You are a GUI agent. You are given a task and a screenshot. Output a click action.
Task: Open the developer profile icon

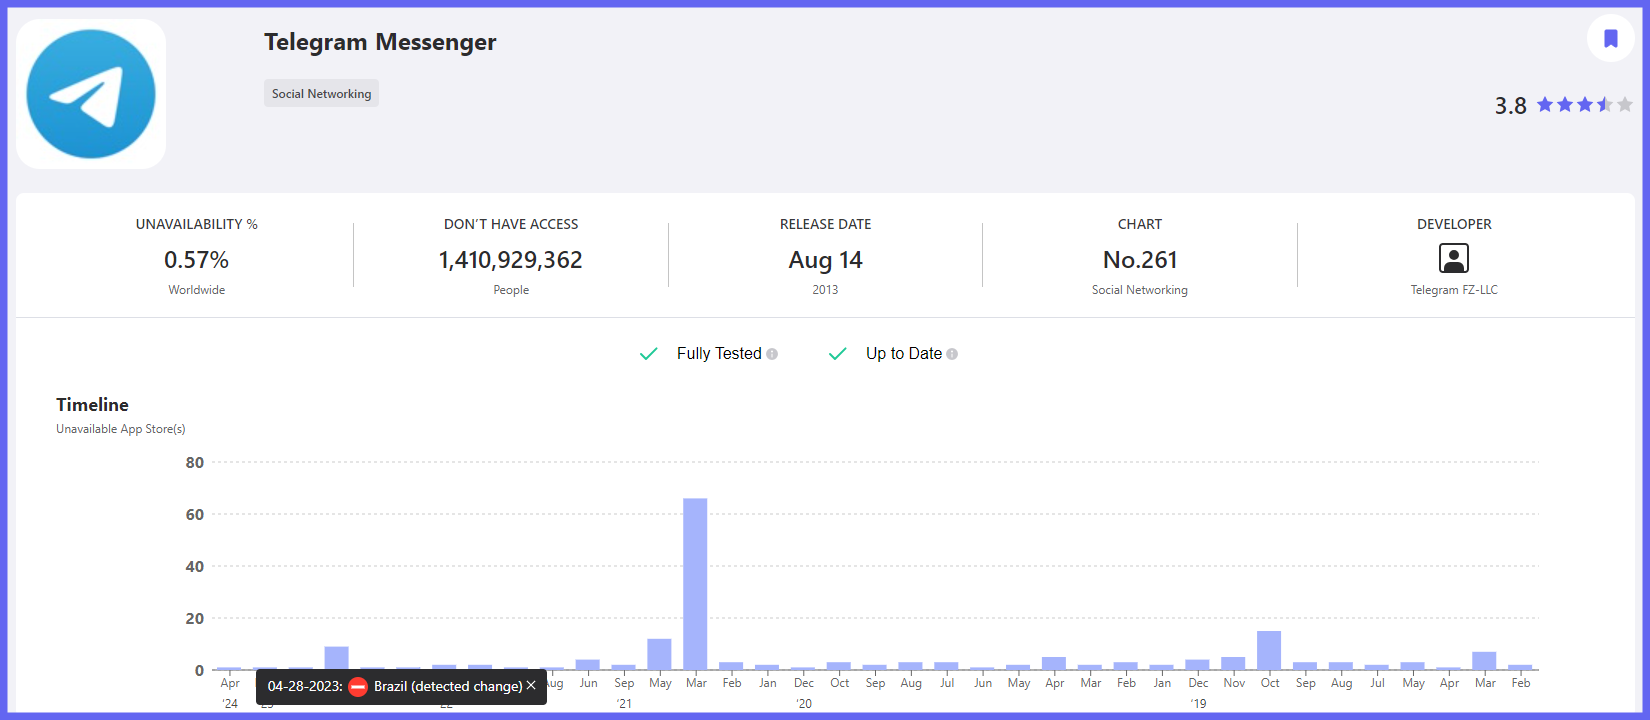point(1453,258)
